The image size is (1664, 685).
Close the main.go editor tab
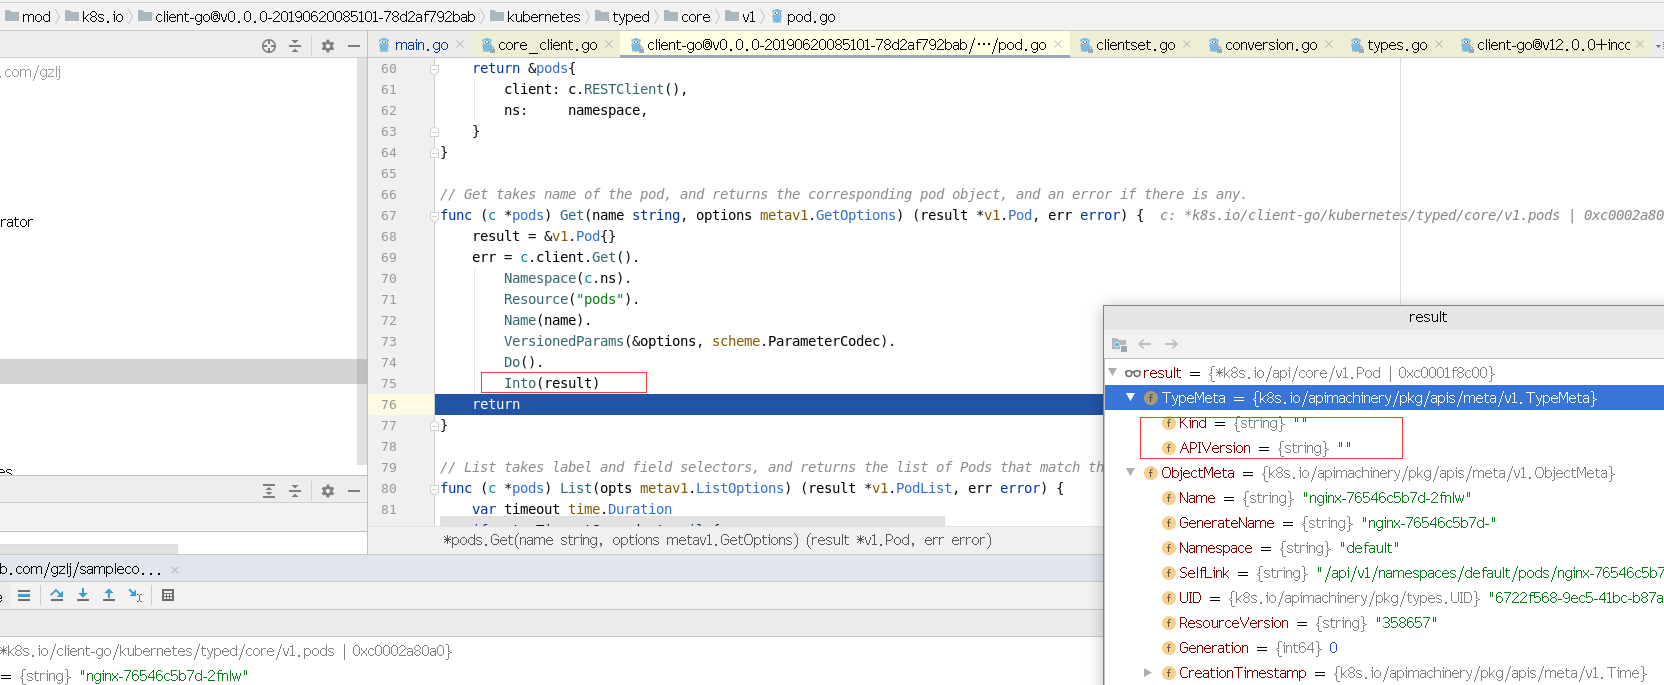(x=460, y=44)
